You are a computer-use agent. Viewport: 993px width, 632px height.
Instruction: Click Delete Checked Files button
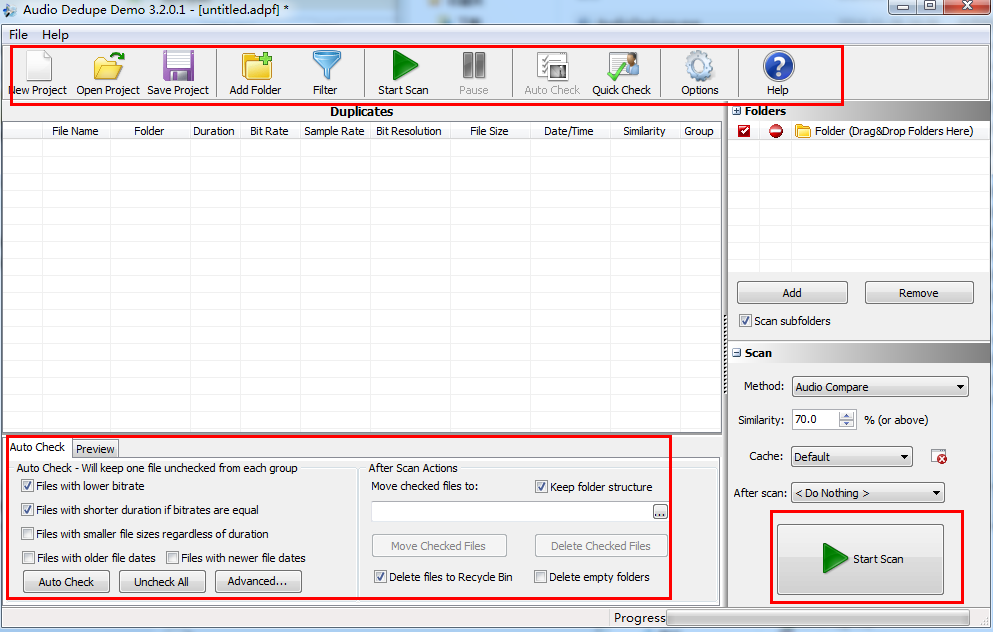click(x=601, y=546)
